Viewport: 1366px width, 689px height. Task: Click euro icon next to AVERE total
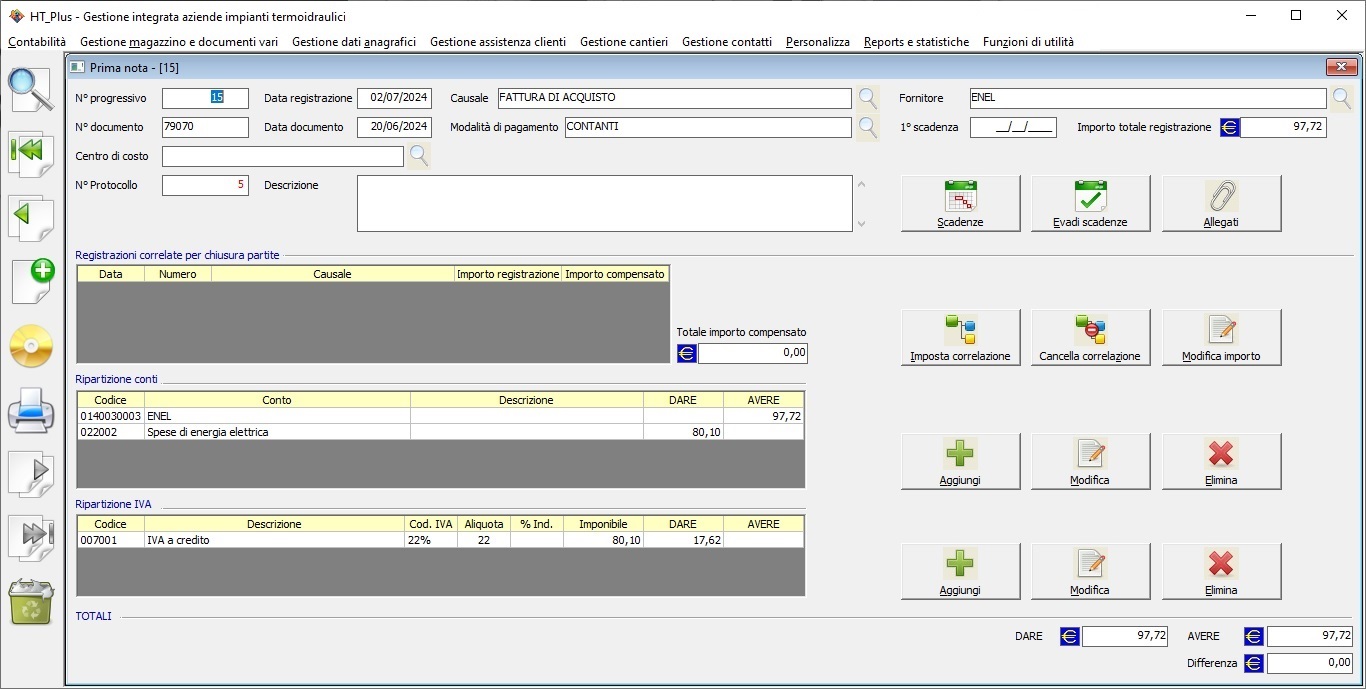(1254, 636)
